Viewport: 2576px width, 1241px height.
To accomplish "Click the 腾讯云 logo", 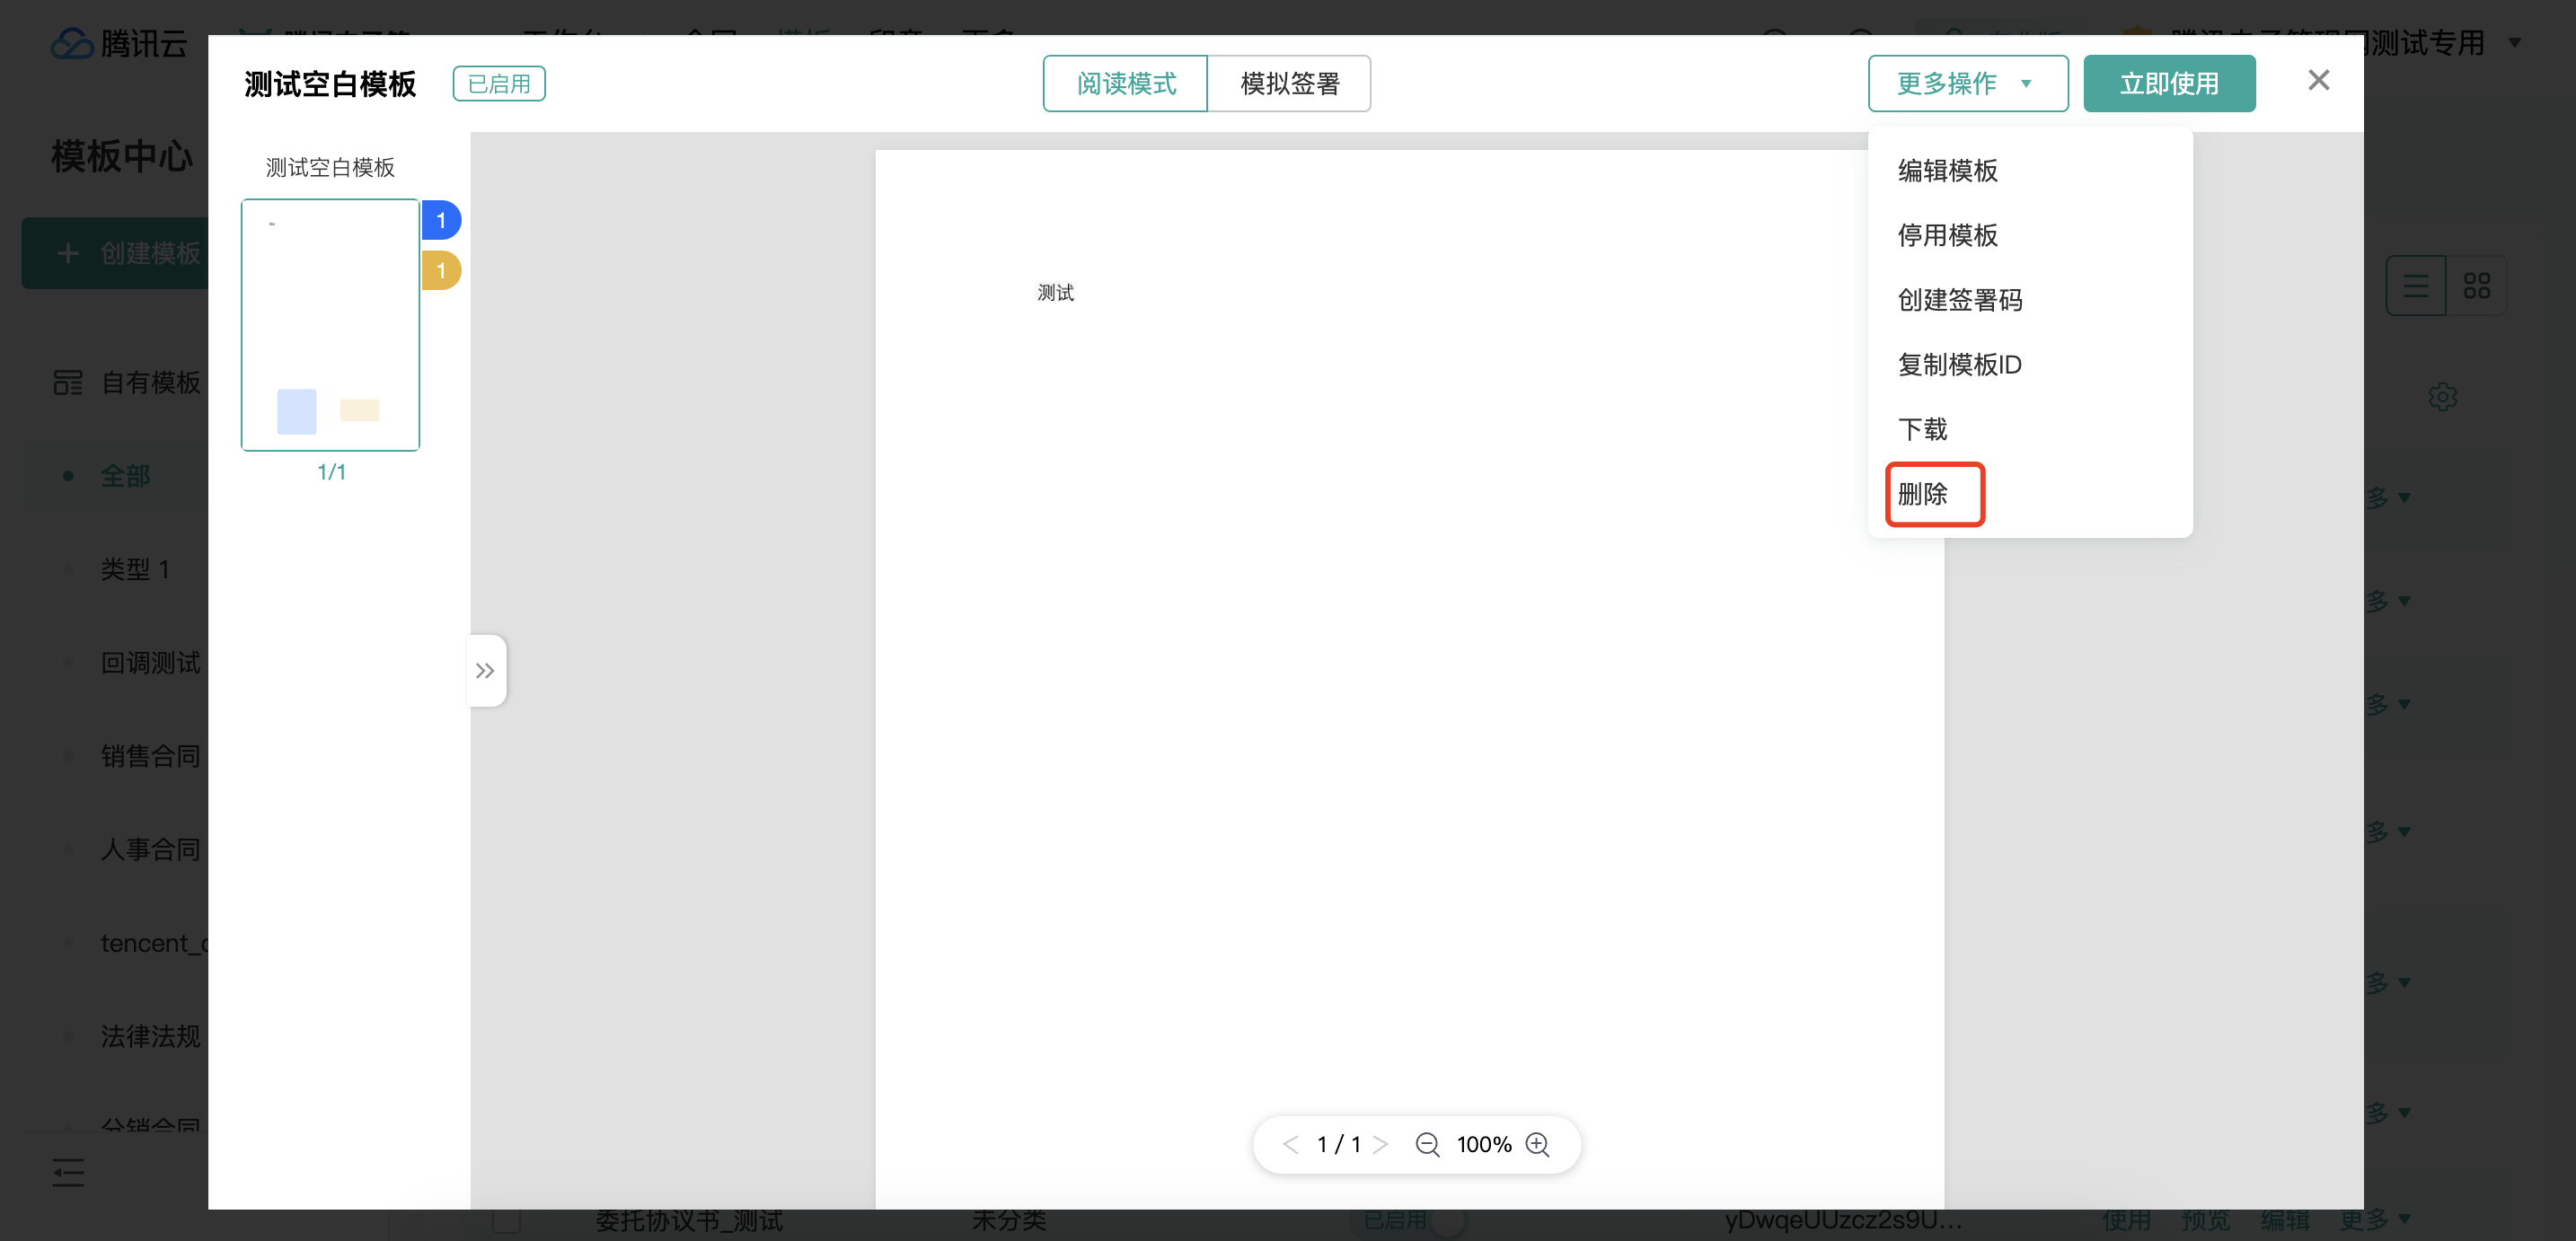I will (x=120, y=43).
